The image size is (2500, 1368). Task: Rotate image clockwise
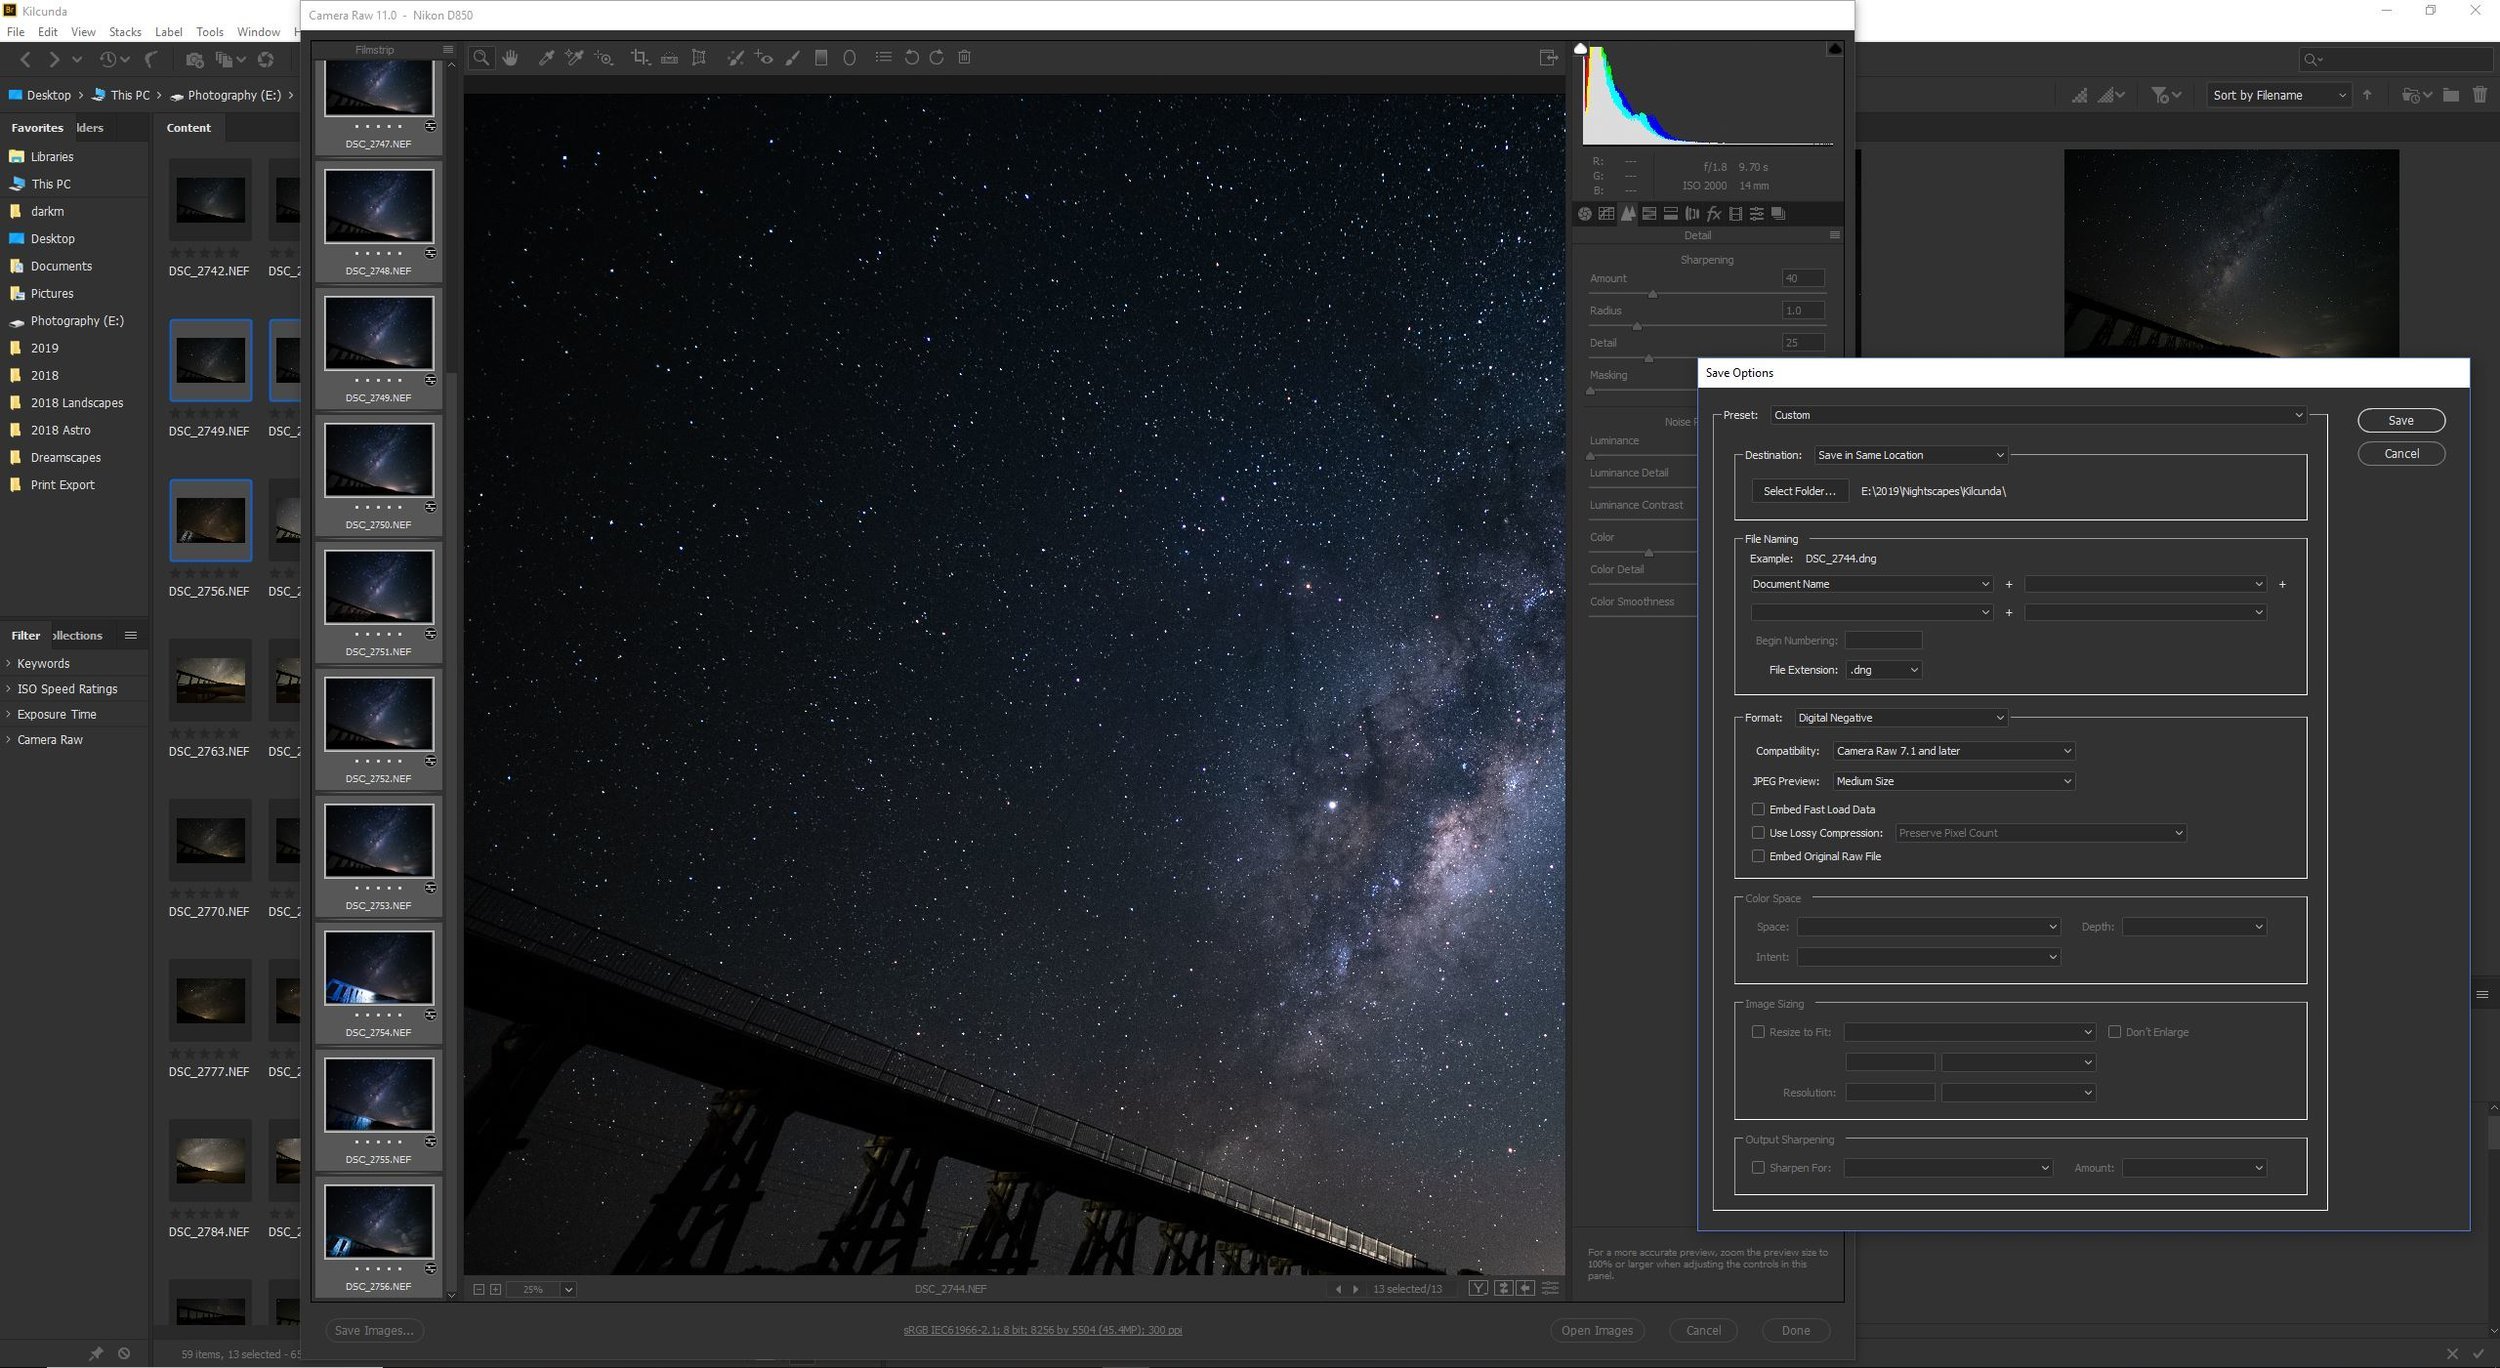coord(936,57)
